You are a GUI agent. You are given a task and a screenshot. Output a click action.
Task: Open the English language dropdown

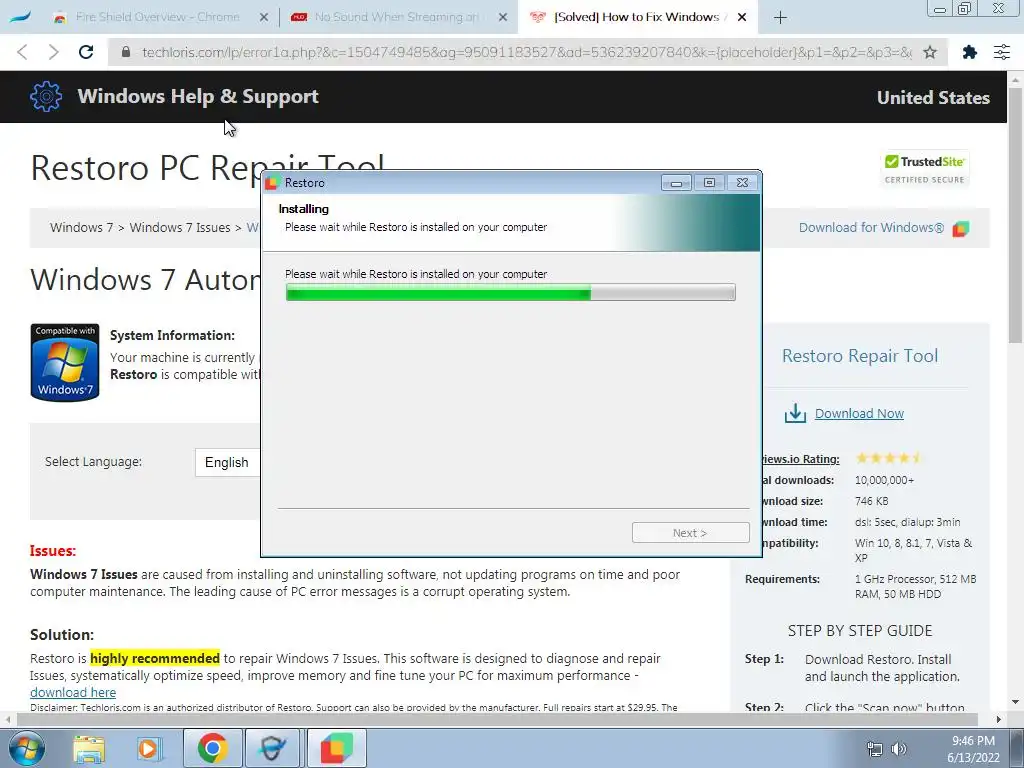point(227,462)
